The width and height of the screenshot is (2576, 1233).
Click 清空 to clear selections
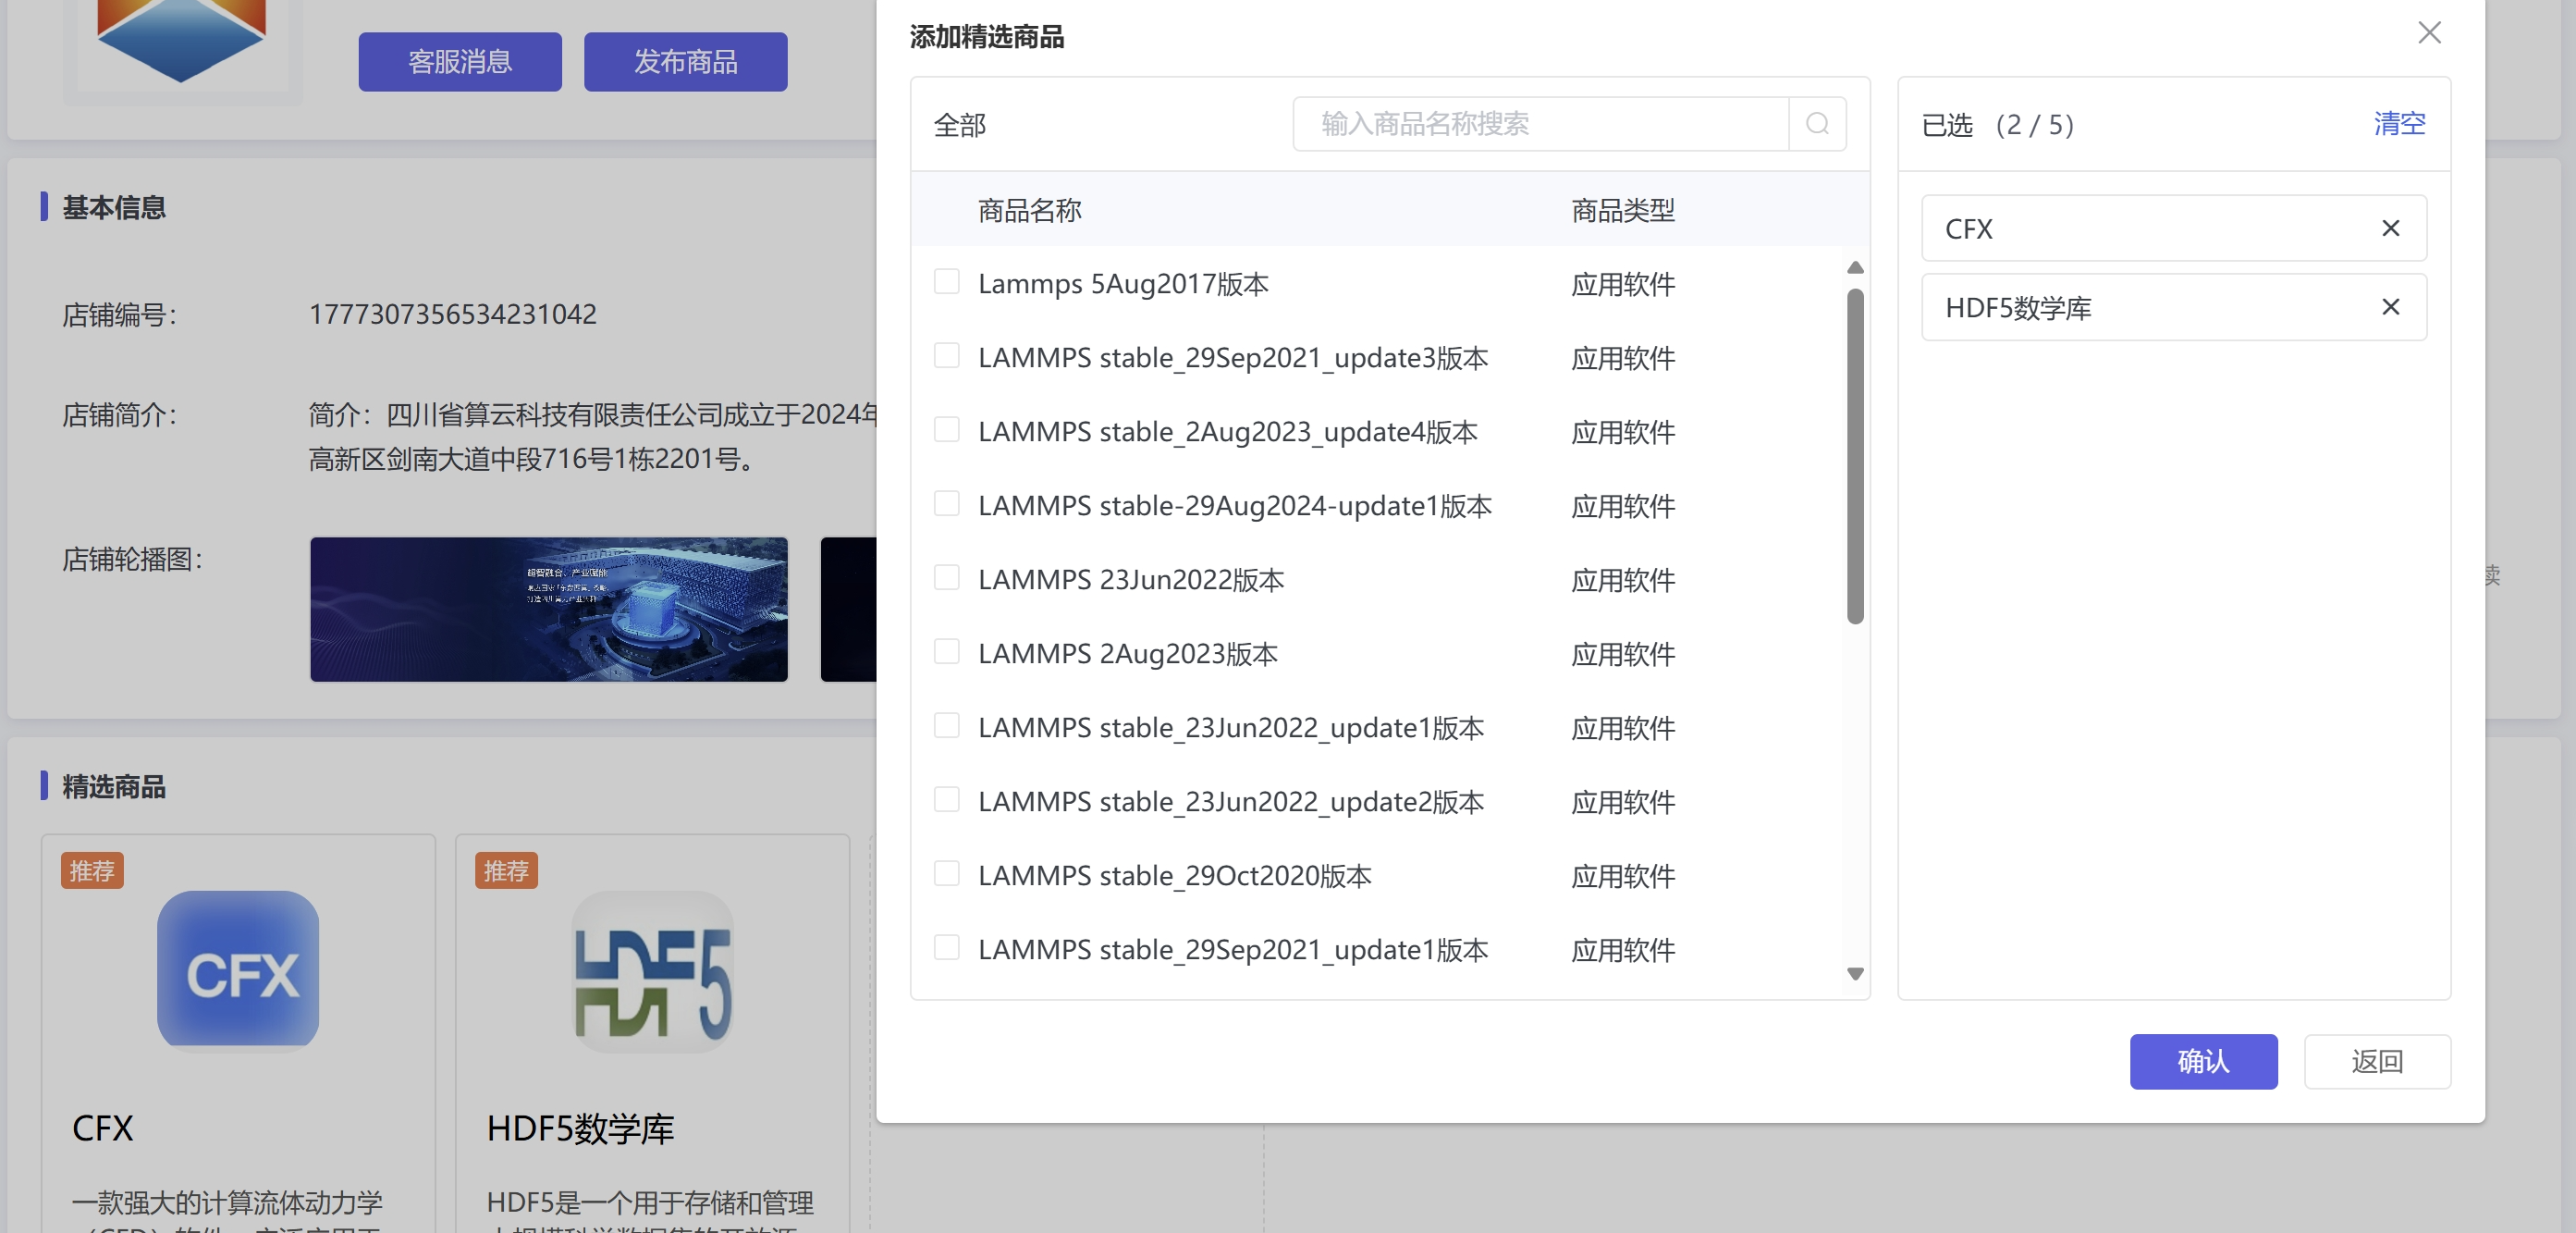(2399, 123)
